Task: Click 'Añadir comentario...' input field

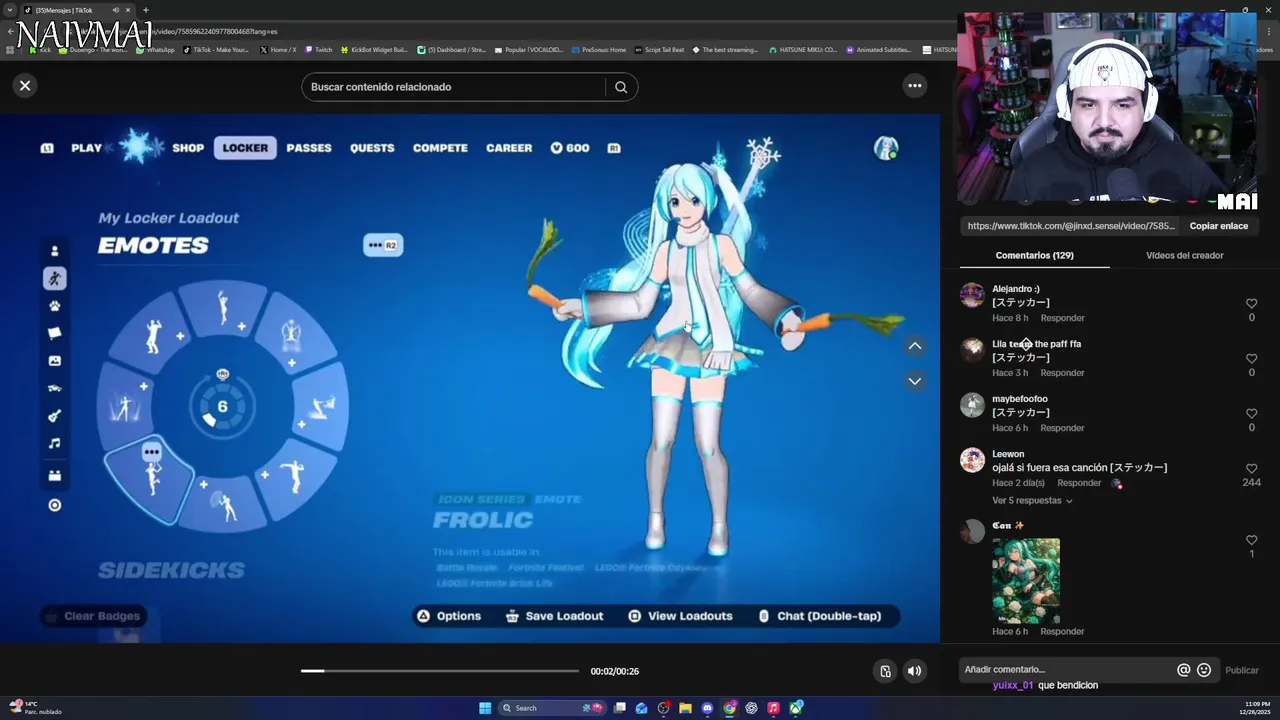Action: tap(1065, 670)
